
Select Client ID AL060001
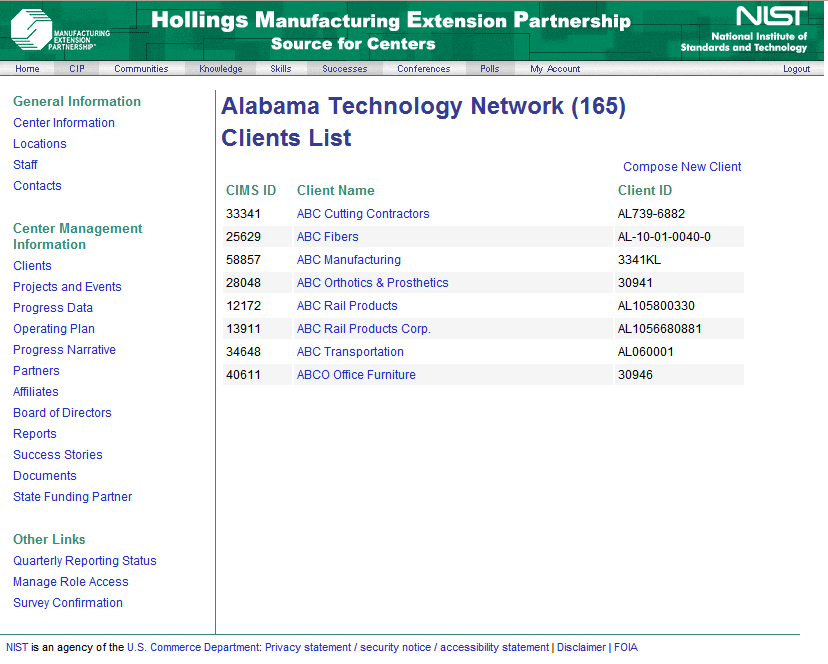point(646,352)
